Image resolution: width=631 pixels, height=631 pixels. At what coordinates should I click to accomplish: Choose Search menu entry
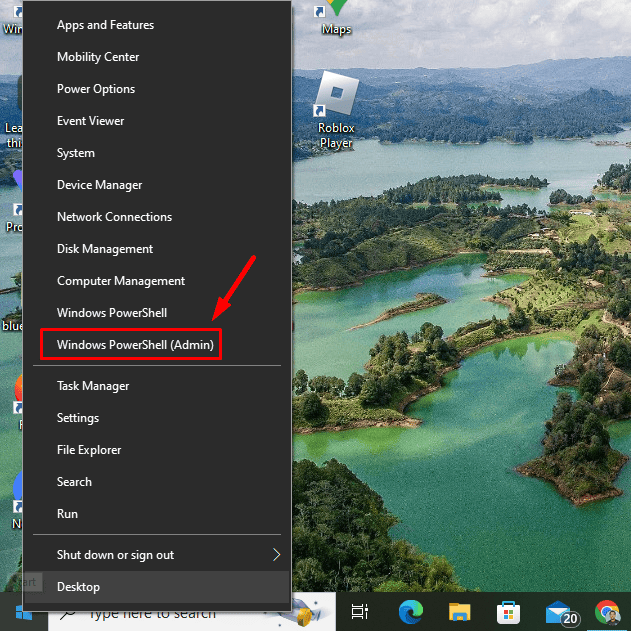[157, 482]
